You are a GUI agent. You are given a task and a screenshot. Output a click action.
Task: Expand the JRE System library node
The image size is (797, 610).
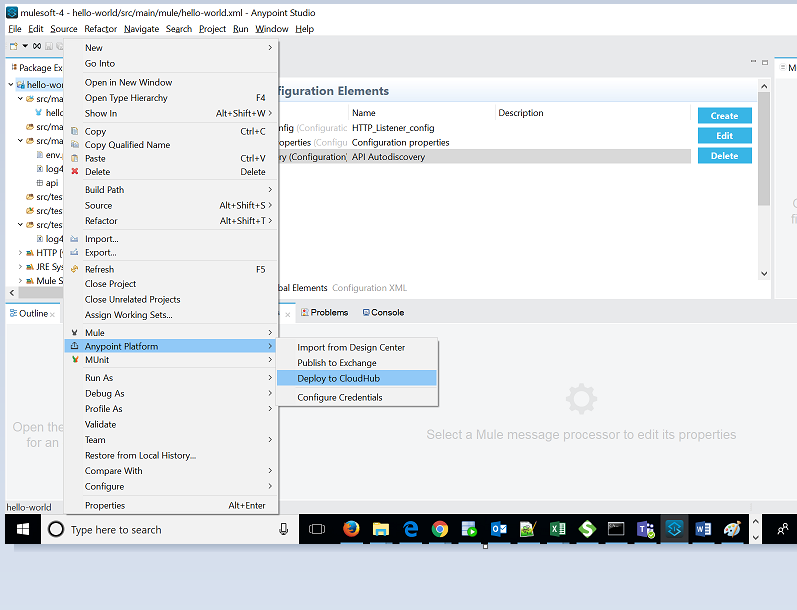click(20, 266)
